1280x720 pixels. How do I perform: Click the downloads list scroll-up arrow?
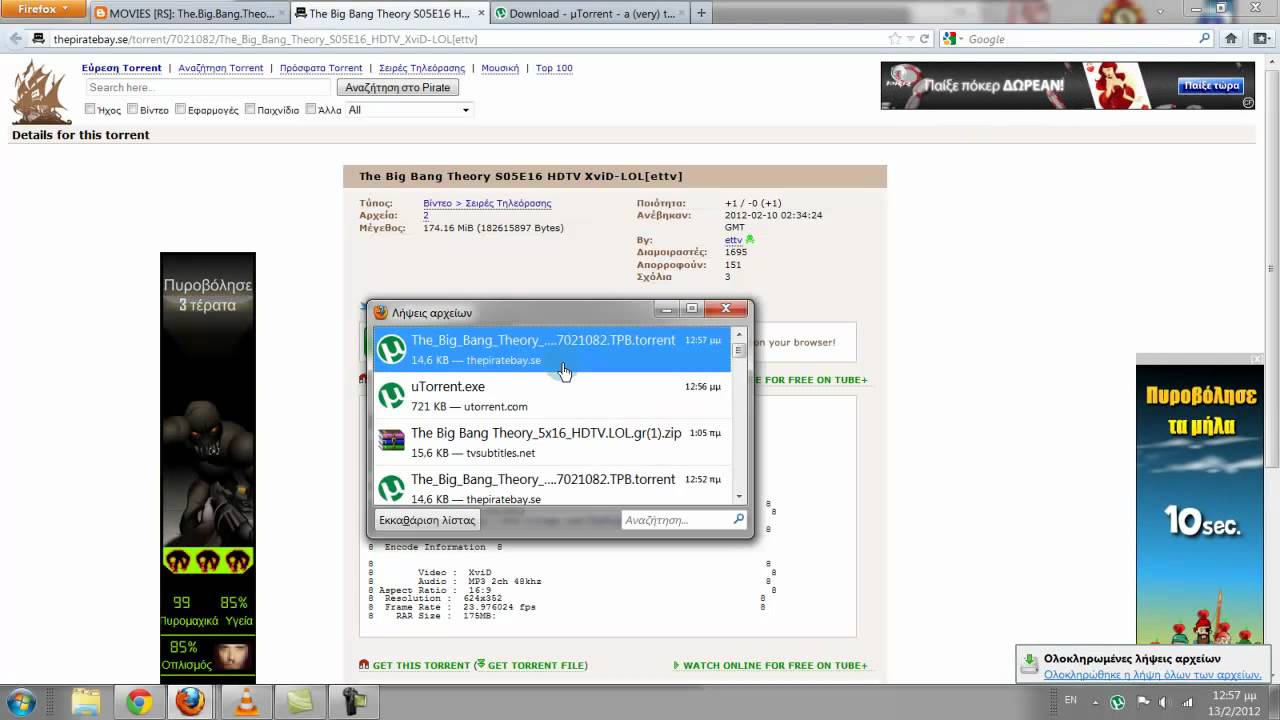point(740,334)
